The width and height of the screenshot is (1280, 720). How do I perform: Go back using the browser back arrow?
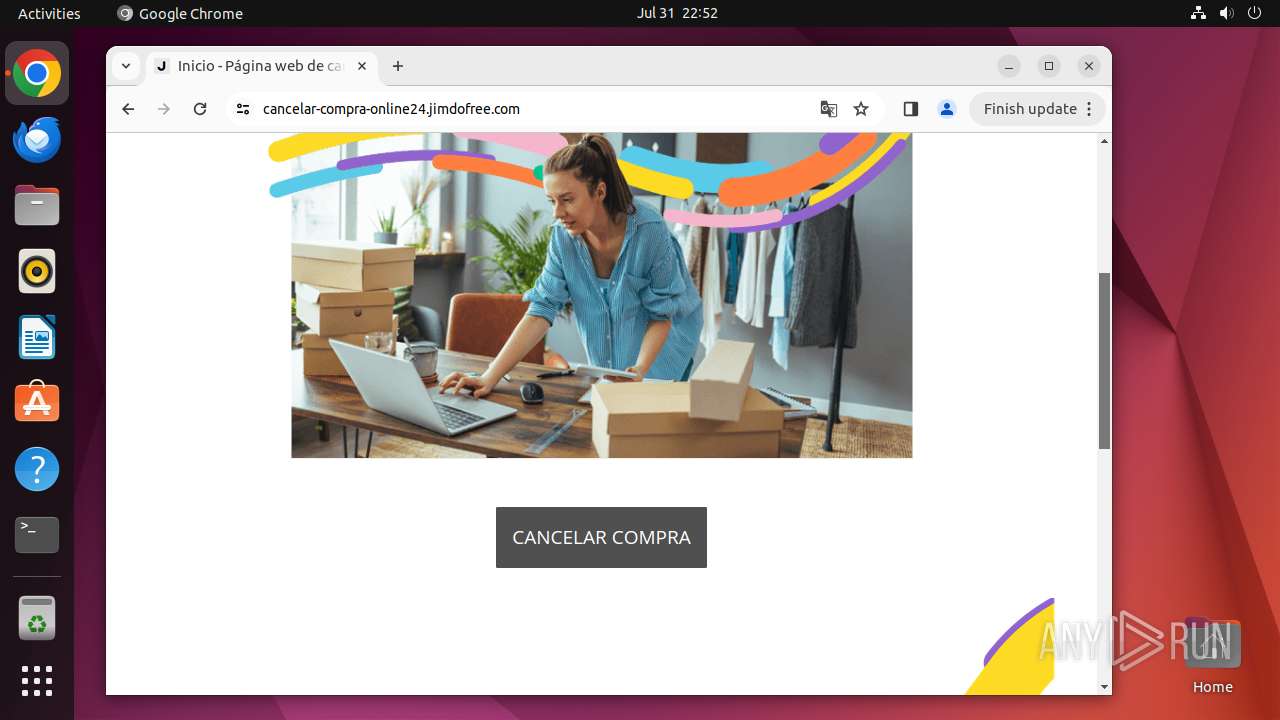point(128,109)
